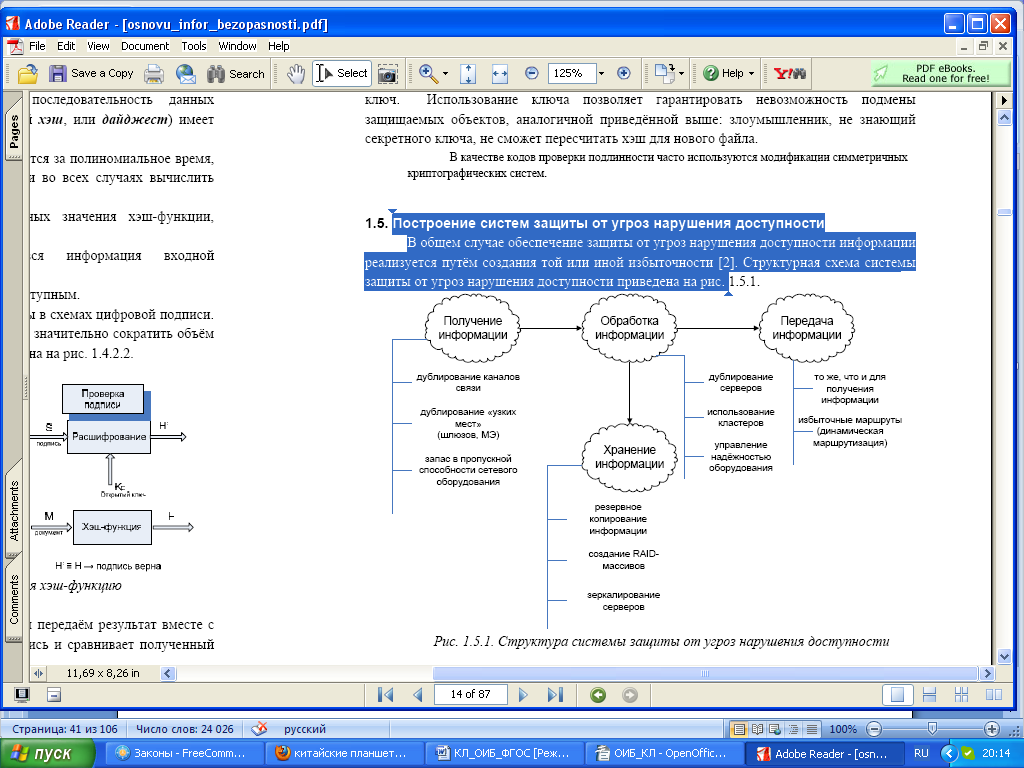Open the Attachments side panel tab
This screenshot has width=1024, height=768.
pos(14,508)
